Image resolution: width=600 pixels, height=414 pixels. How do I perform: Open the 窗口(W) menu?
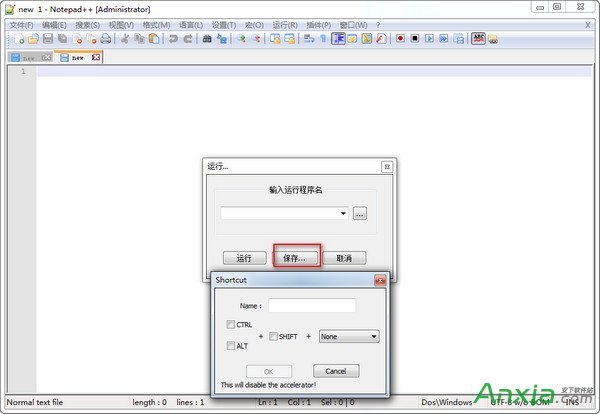(x=354, y=25)
